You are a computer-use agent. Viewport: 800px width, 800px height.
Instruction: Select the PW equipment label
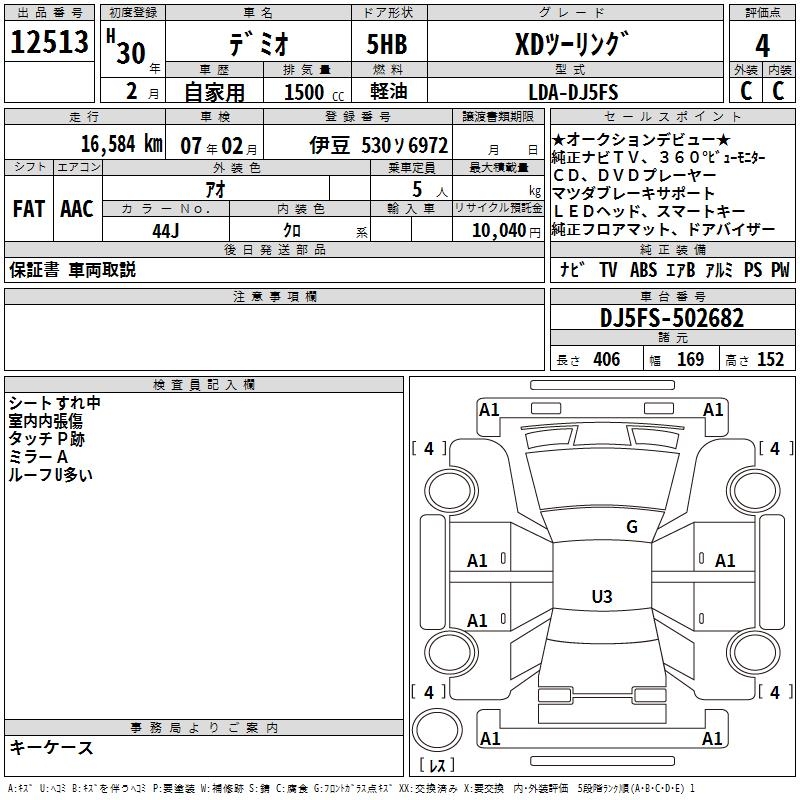[x=781, y=269]
